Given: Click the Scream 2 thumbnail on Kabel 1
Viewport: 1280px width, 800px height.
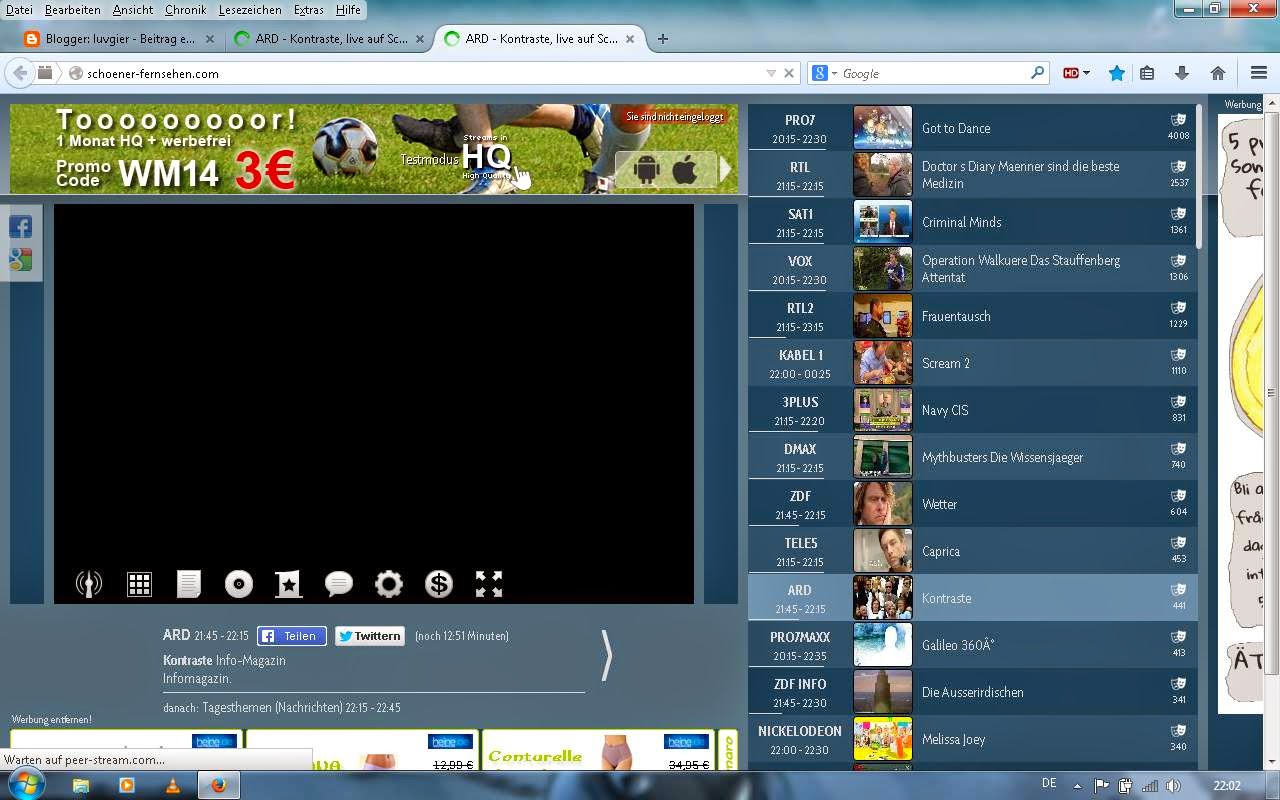Looking at the screenshot, I should pyautogui.click(x=882, y=363).
